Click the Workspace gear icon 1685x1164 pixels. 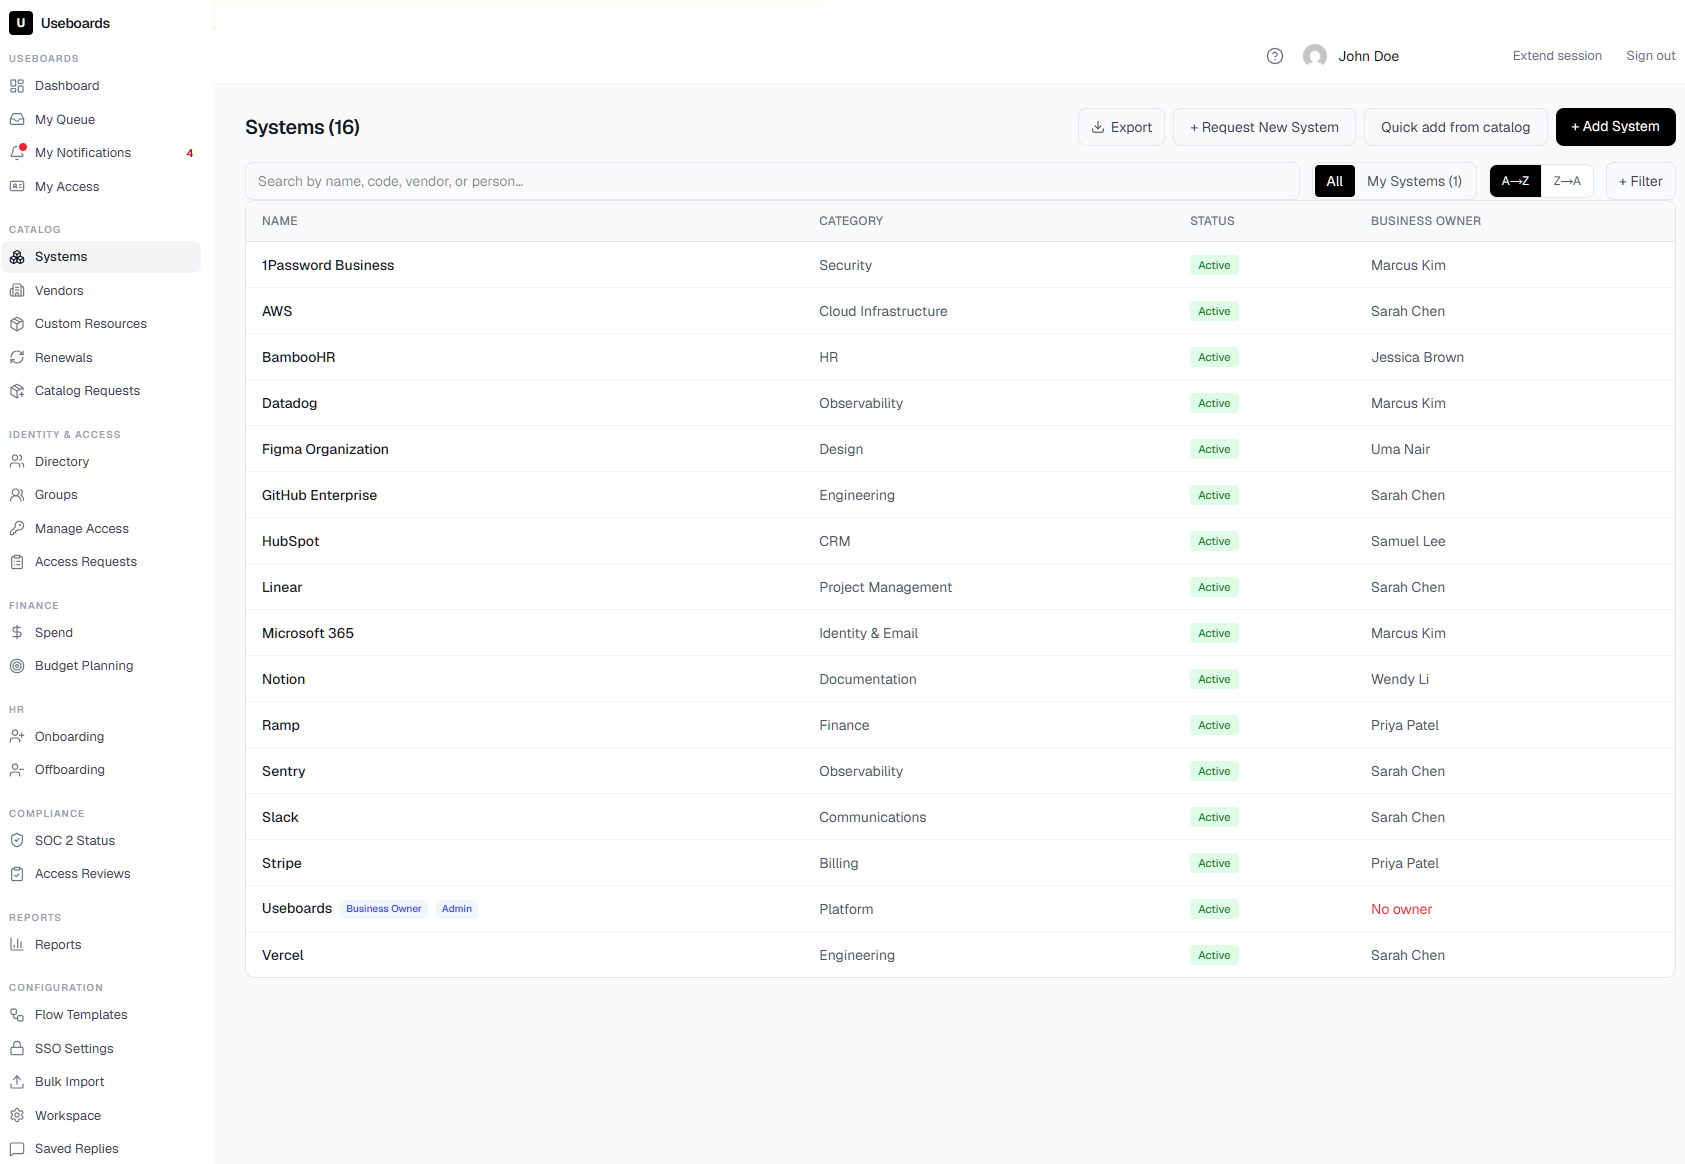coord(17,1116)
